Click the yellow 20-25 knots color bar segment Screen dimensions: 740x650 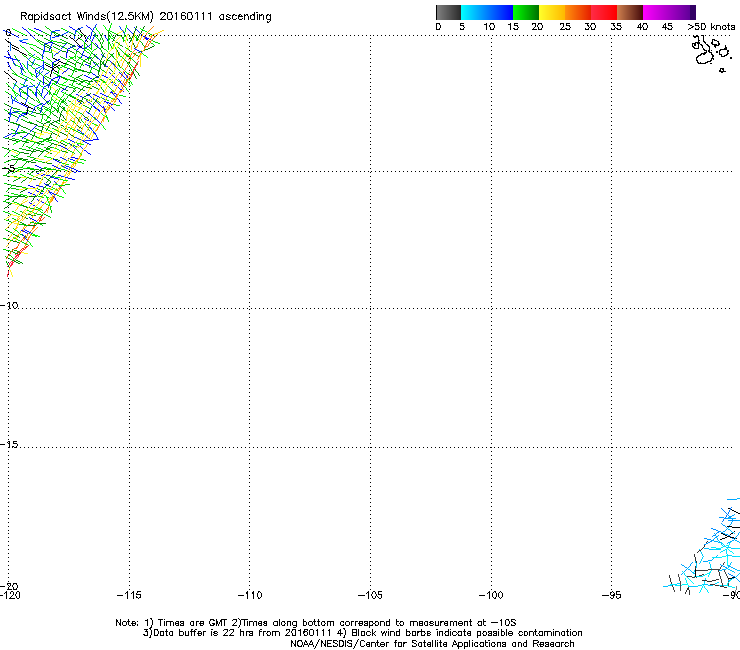pos(552,12)
